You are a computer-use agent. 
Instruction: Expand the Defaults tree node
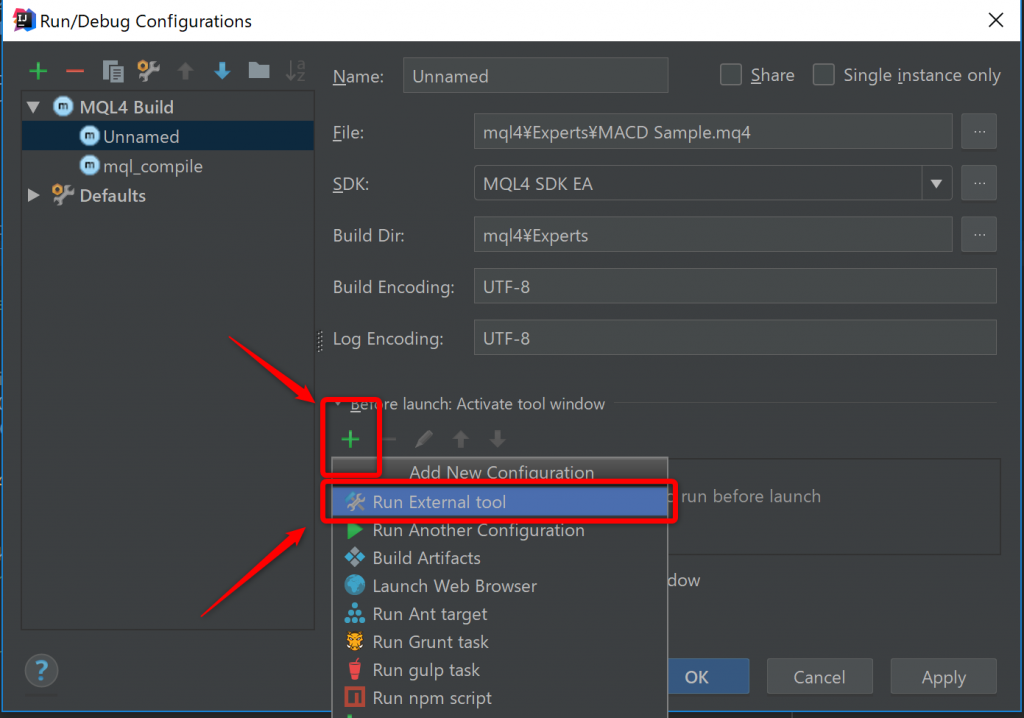(x=34, y=196)
